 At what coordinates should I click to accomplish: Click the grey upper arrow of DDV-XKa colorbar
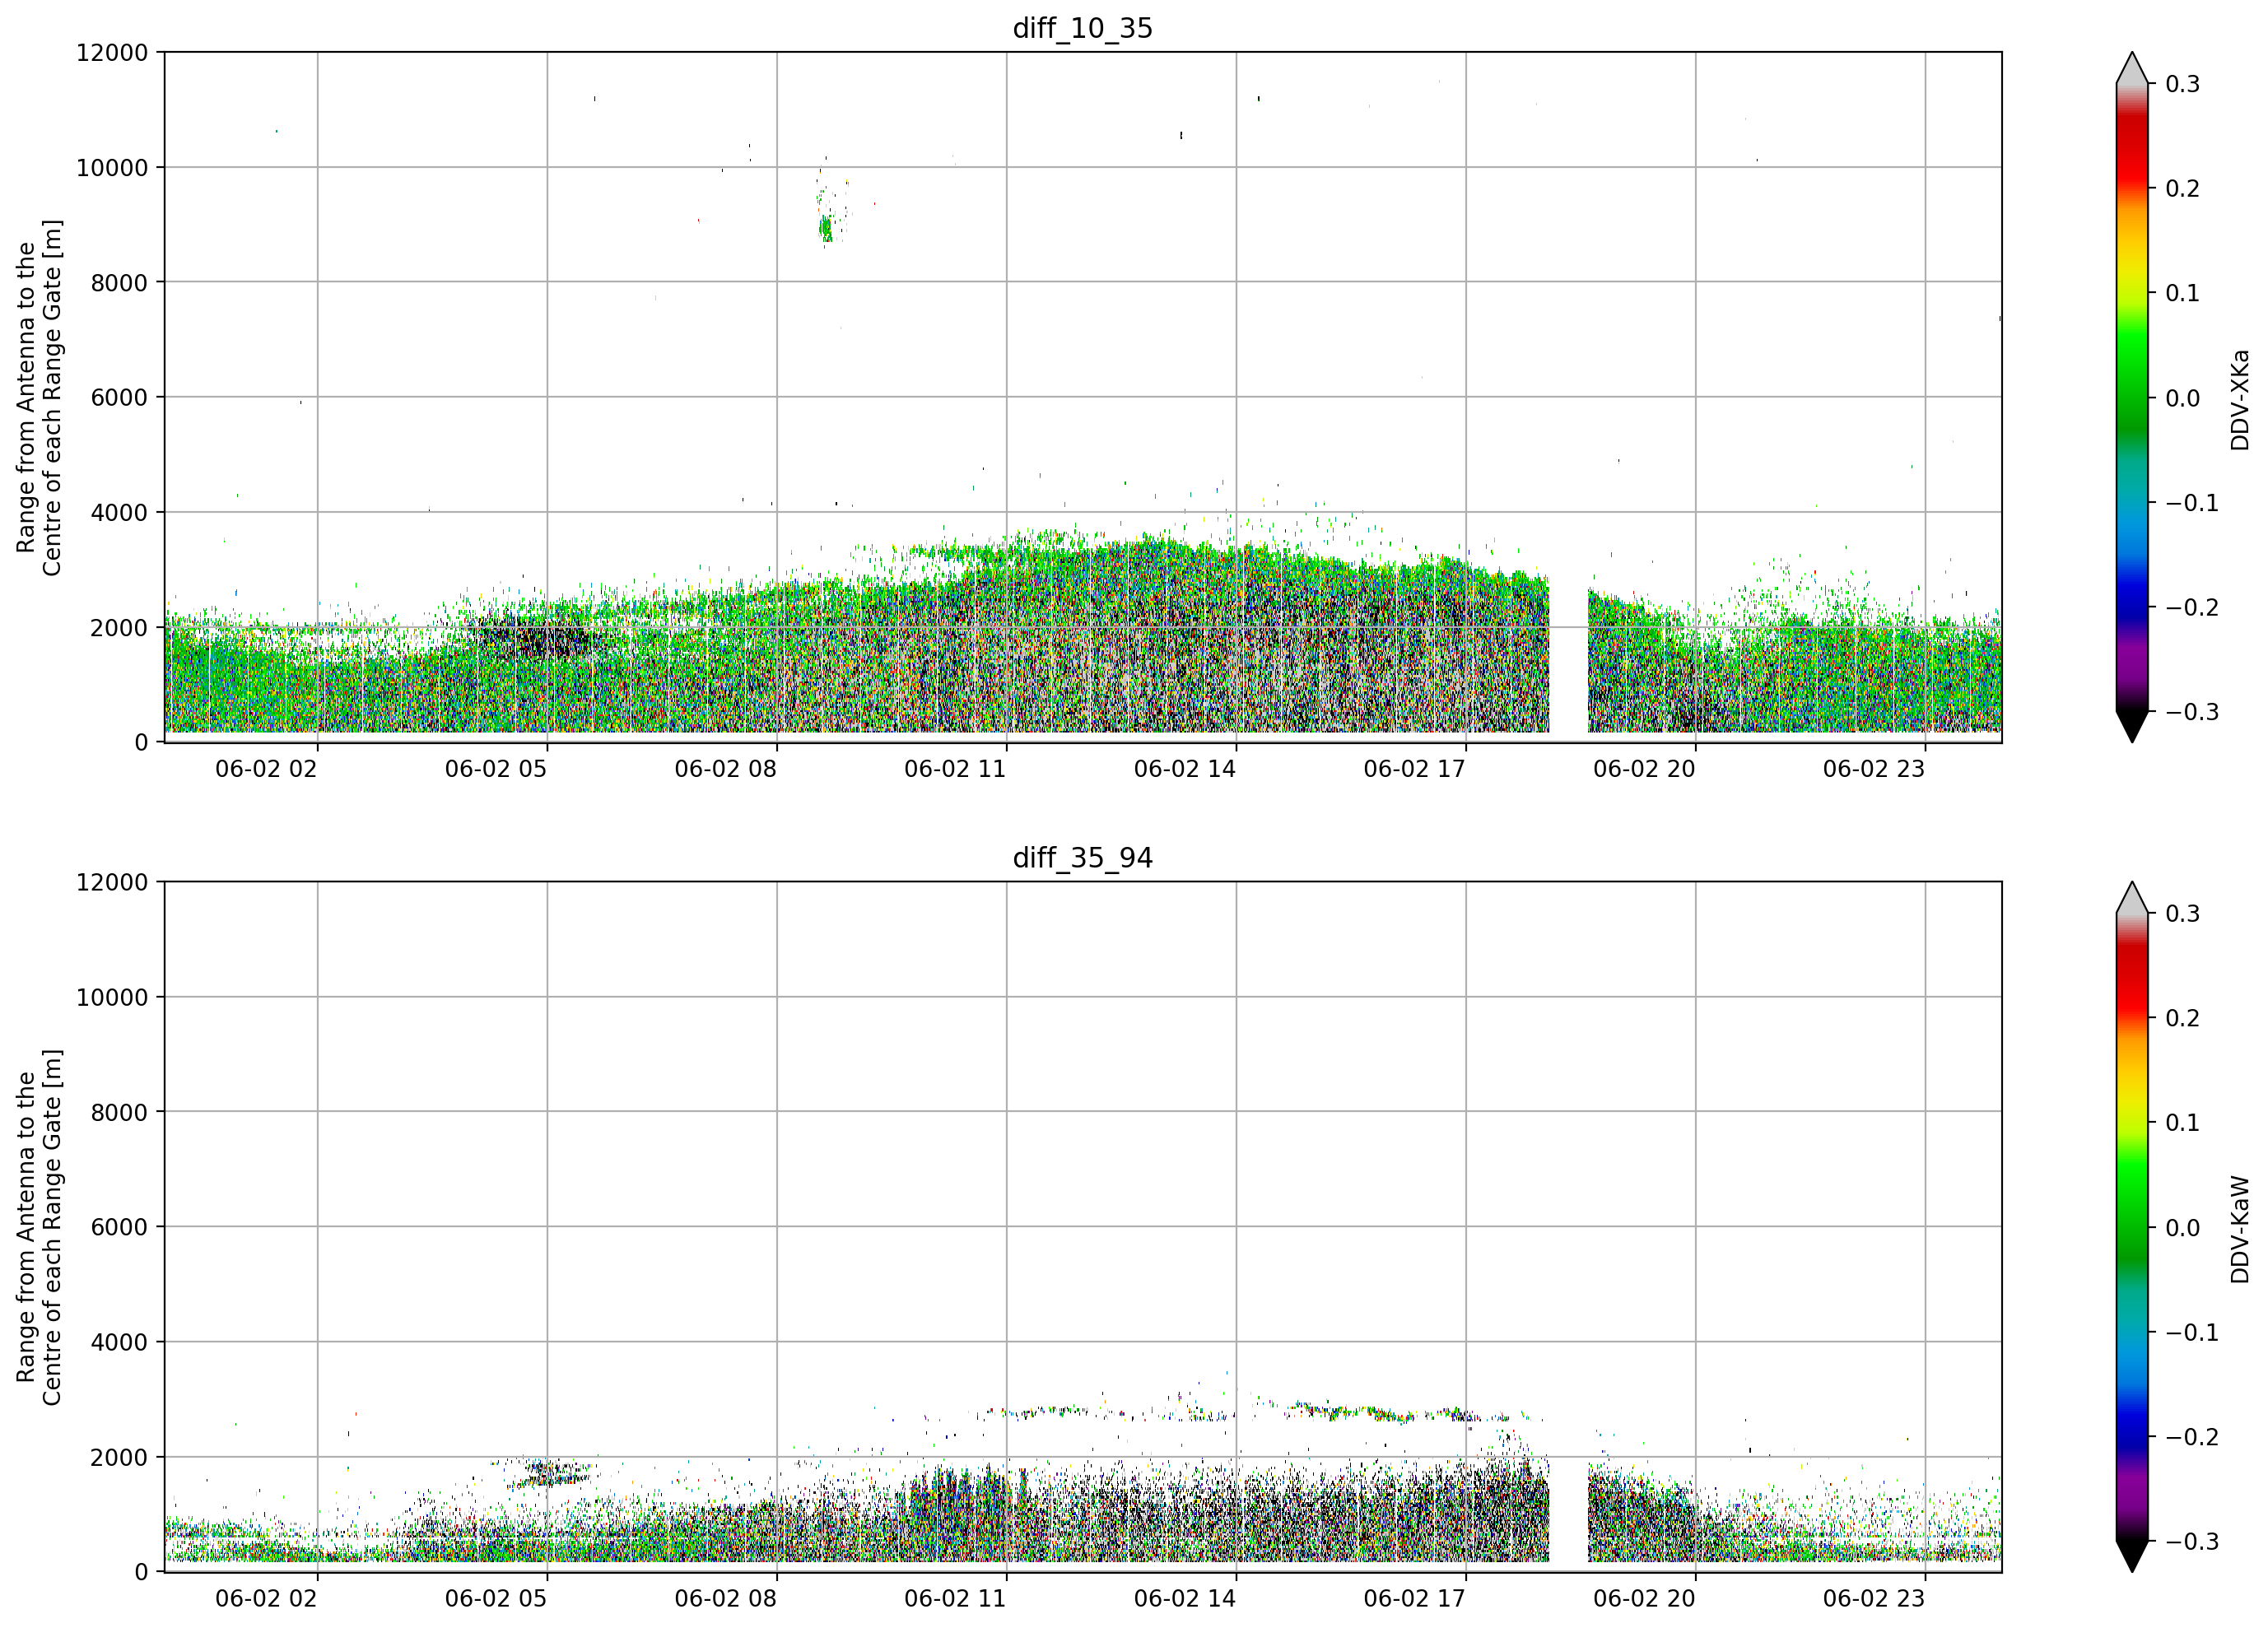[x=2132, y=68]
